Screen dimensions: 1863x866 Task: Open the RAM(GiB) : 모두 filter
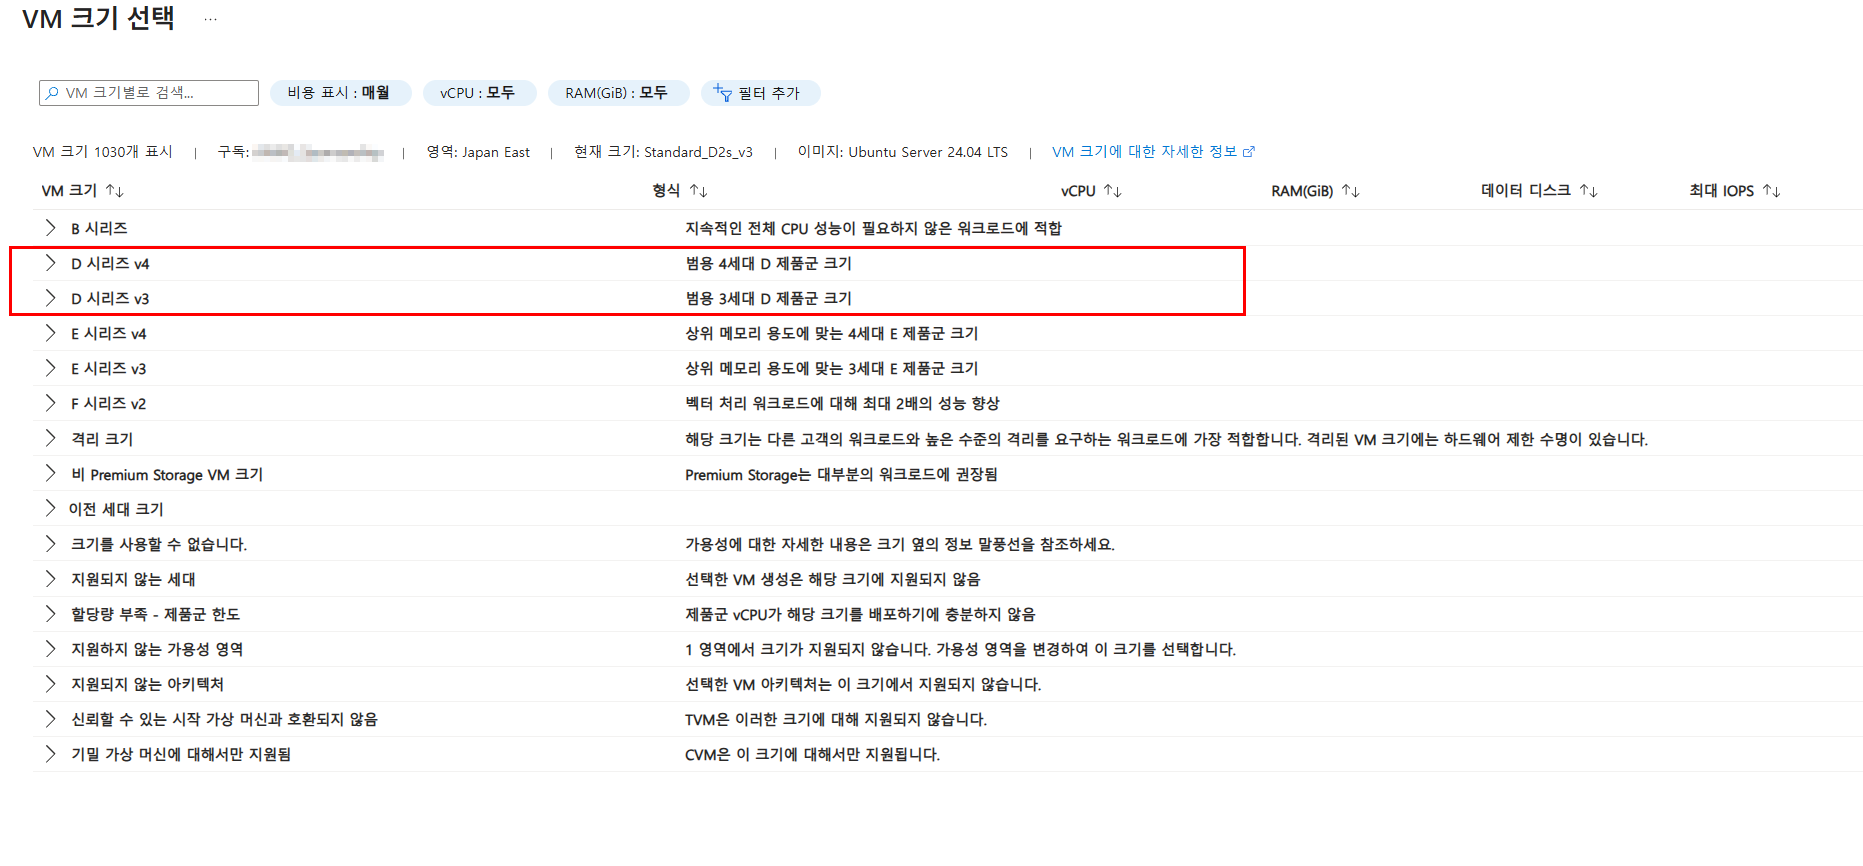tap(618, 93)
